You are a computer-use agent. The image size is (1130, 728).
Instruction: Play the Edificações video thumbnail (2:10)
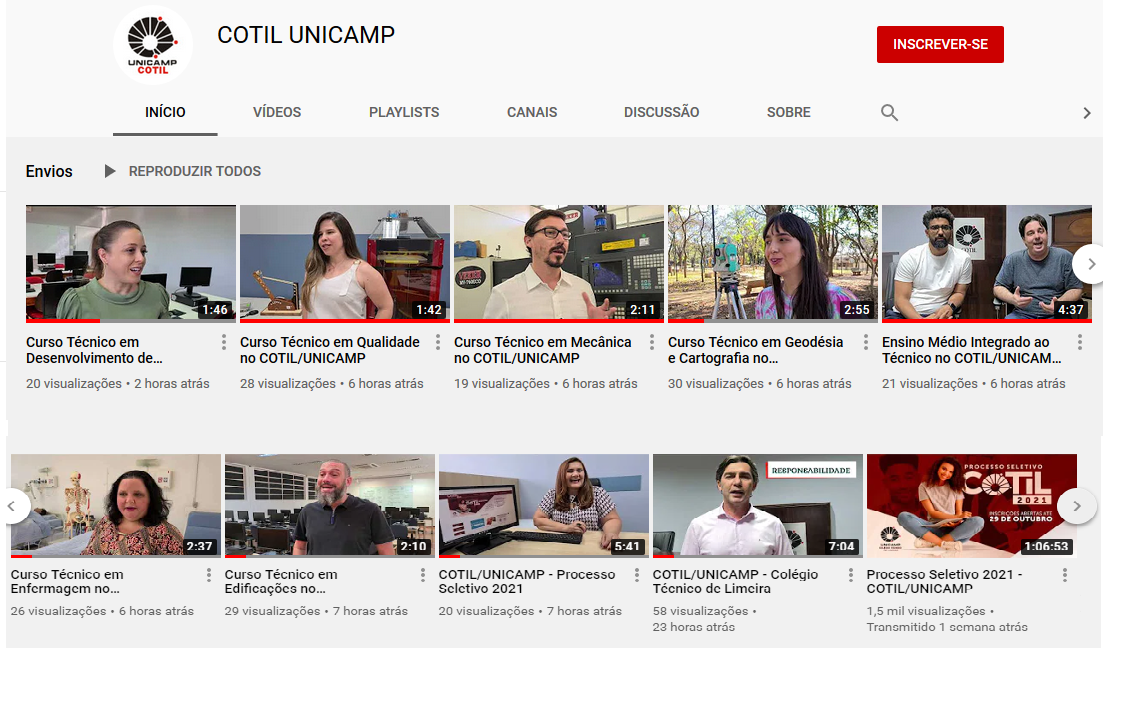click(x=329, y=505)
